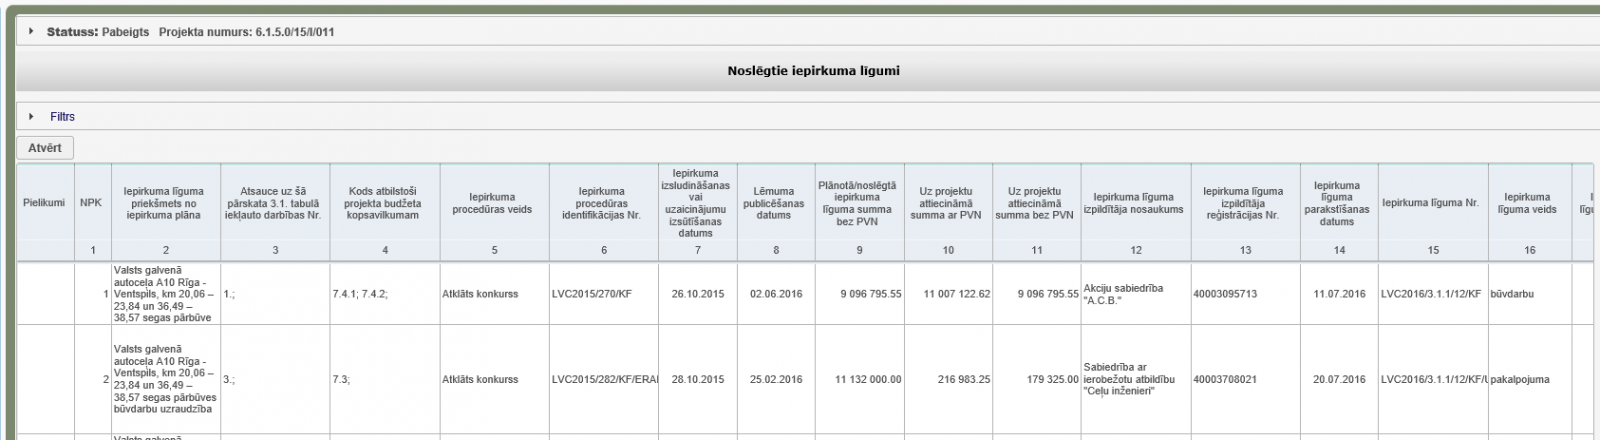Select Iepirkuma līguma izpildītāja nosaukums header

click(x=1137, y=203)
